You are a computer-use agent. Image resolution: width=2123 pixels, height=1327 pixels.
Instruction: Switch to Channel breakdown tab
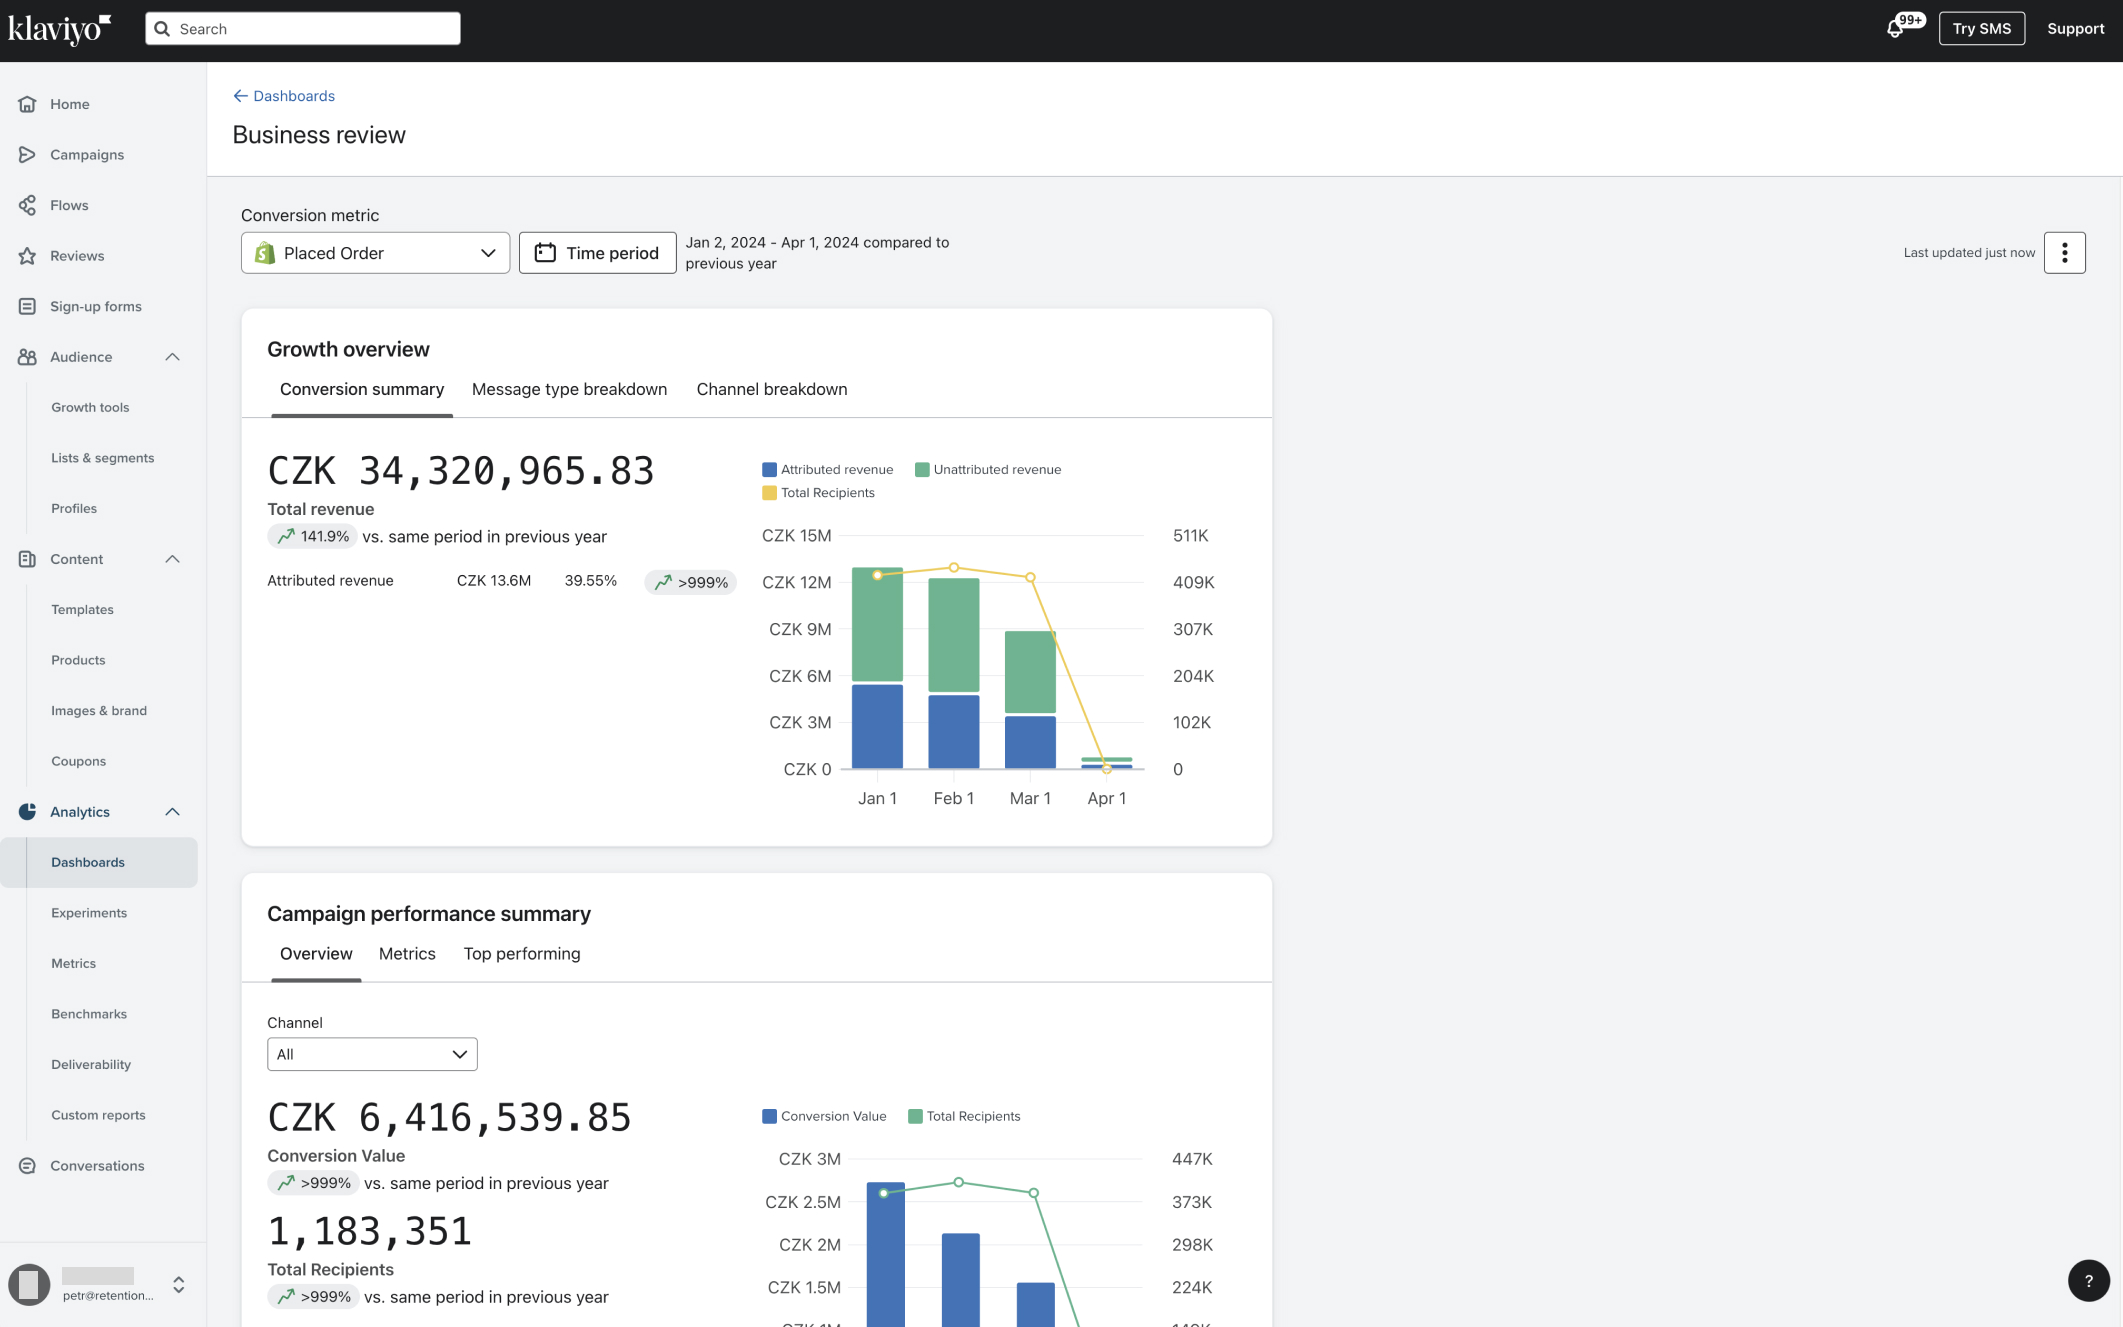pos(771,389)
